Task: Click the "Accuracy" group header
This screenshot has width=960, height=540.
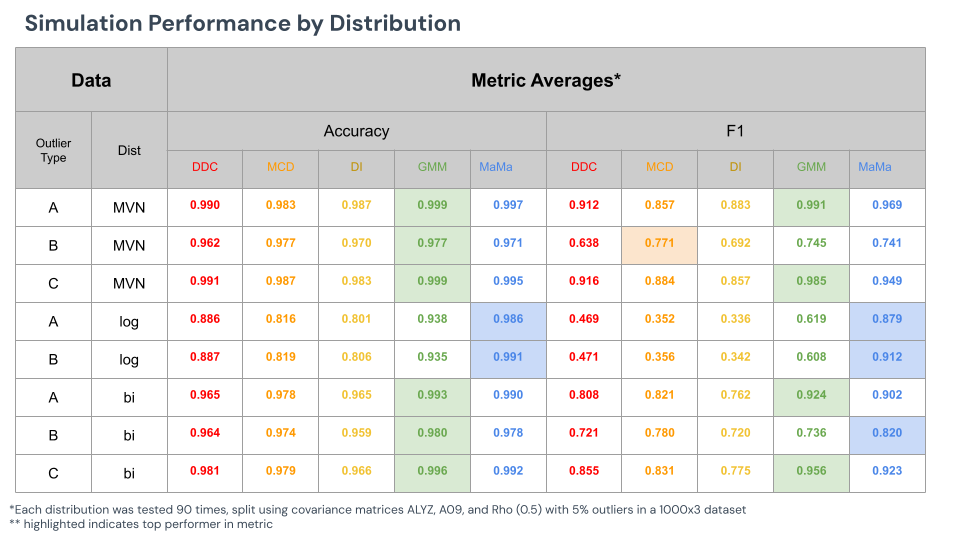Action: coord(356,131)
